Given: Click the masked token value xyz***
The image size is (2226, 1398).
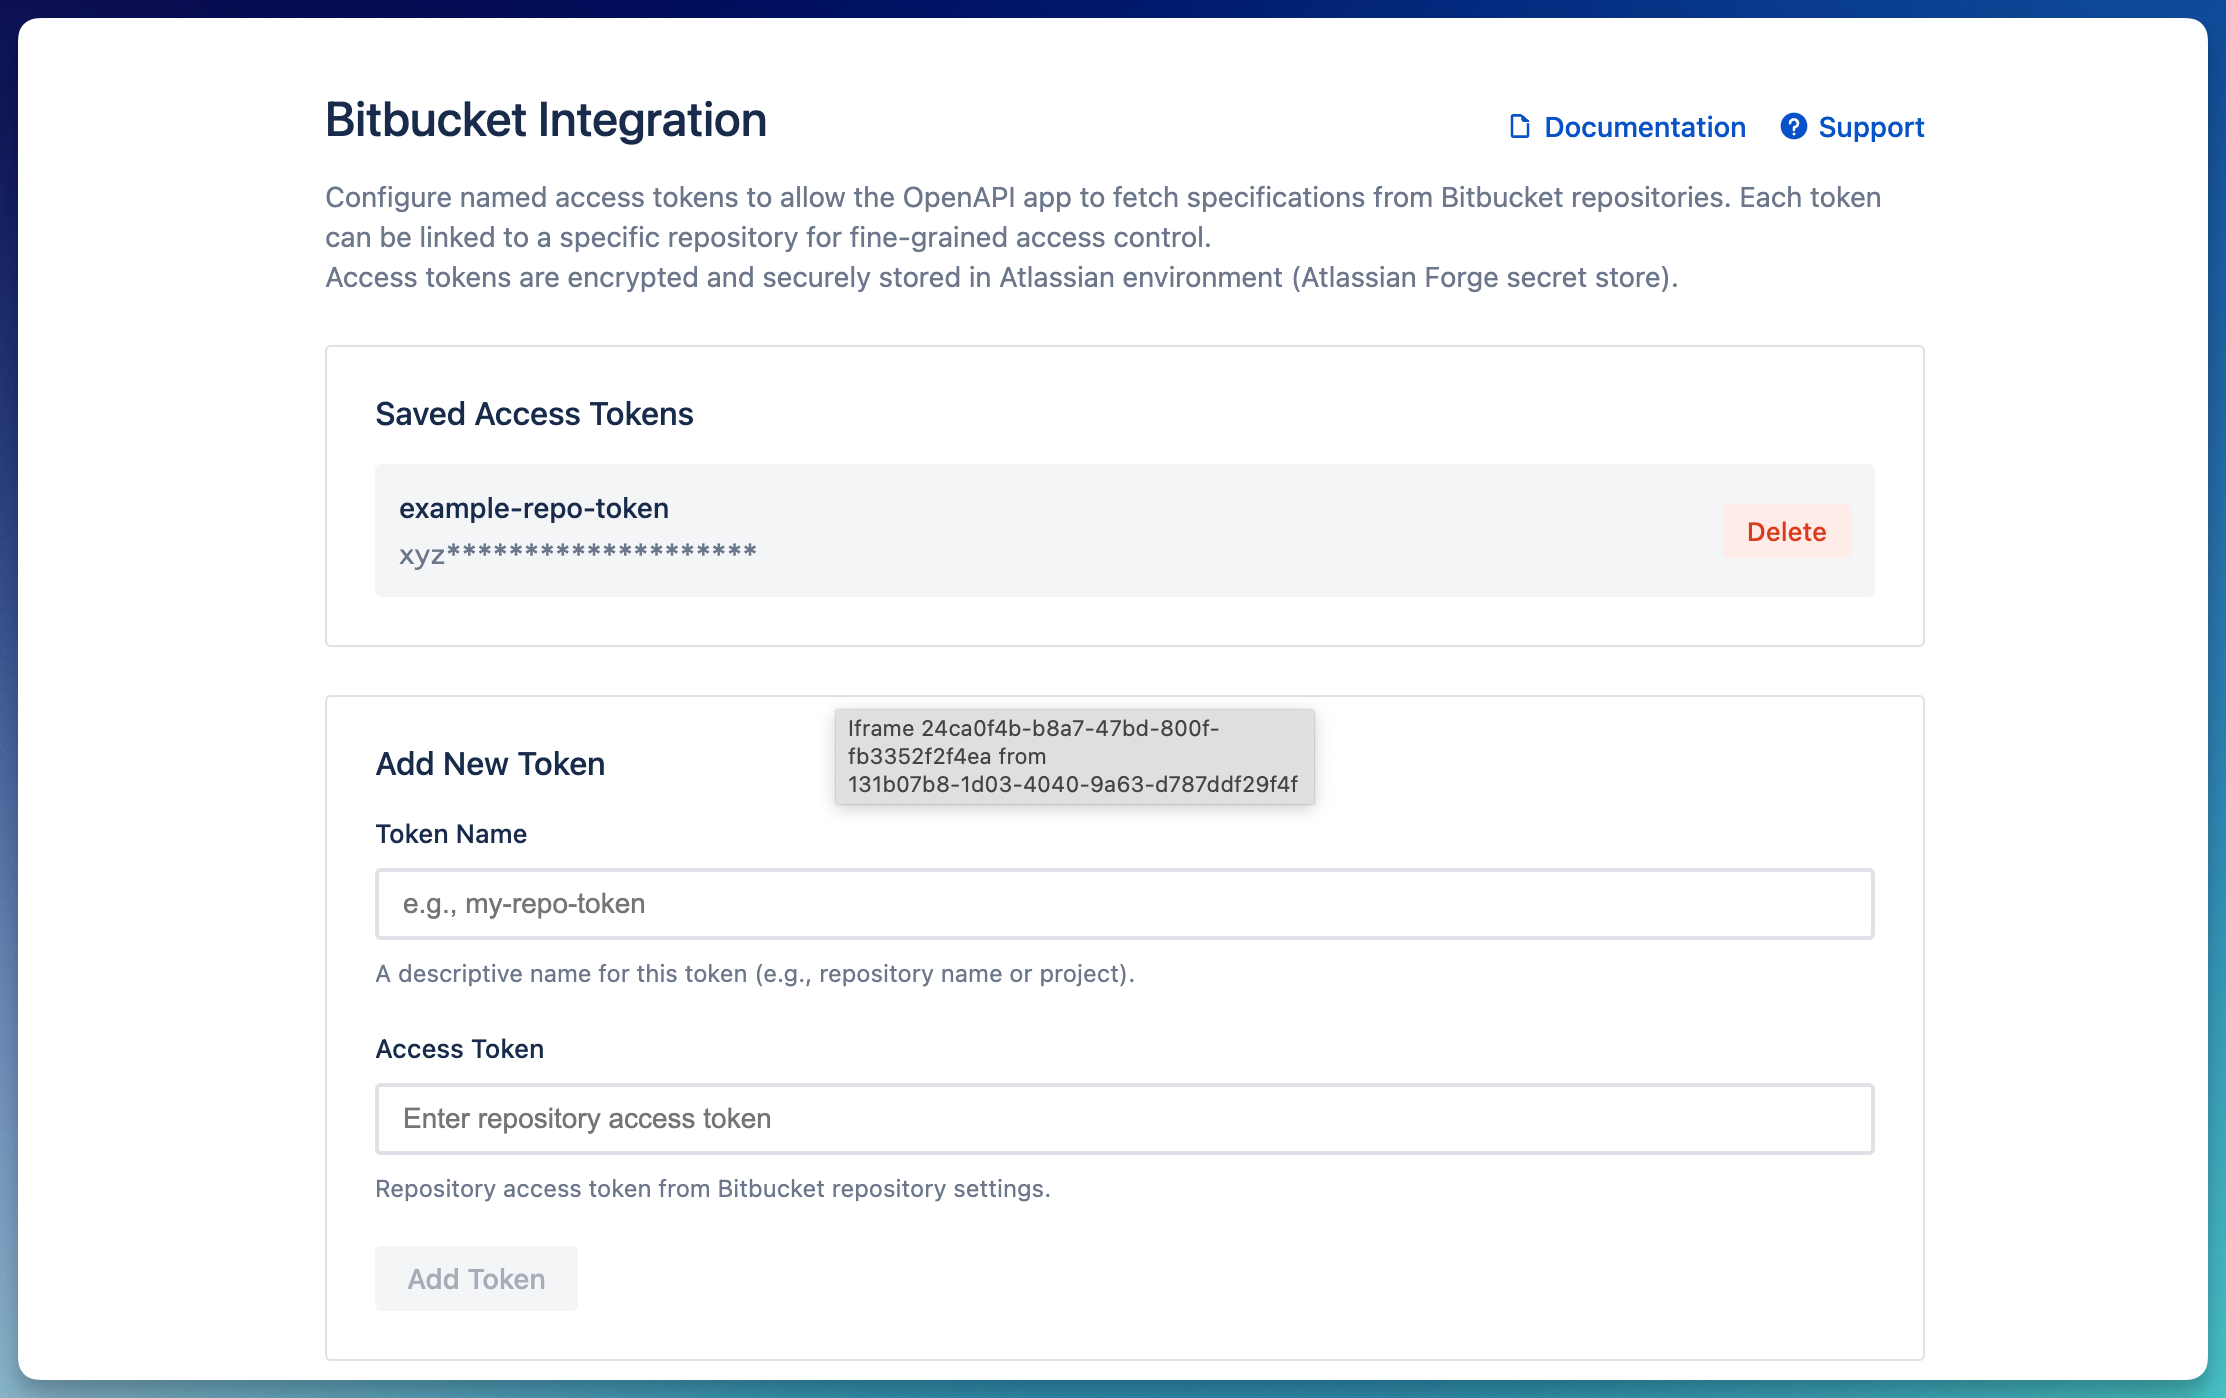Looking at the screenshot, I should coord(578,551).
